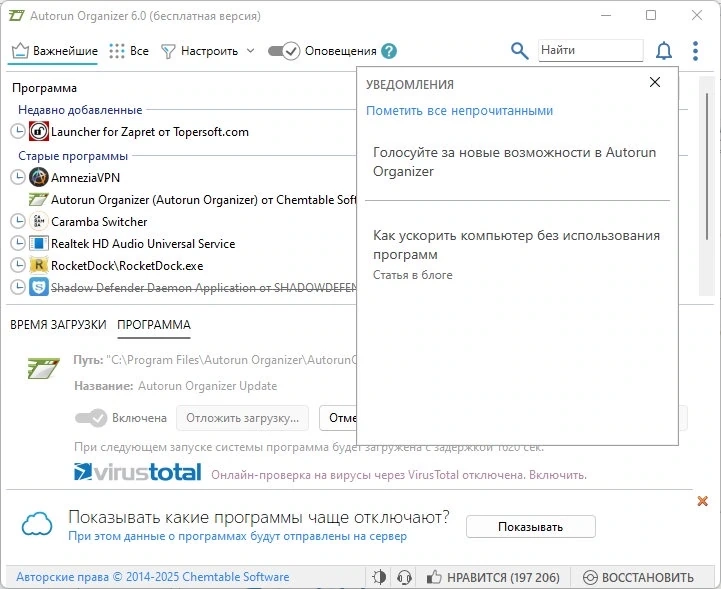
Task: Click the Показывать button
Action: click(531, 526)
